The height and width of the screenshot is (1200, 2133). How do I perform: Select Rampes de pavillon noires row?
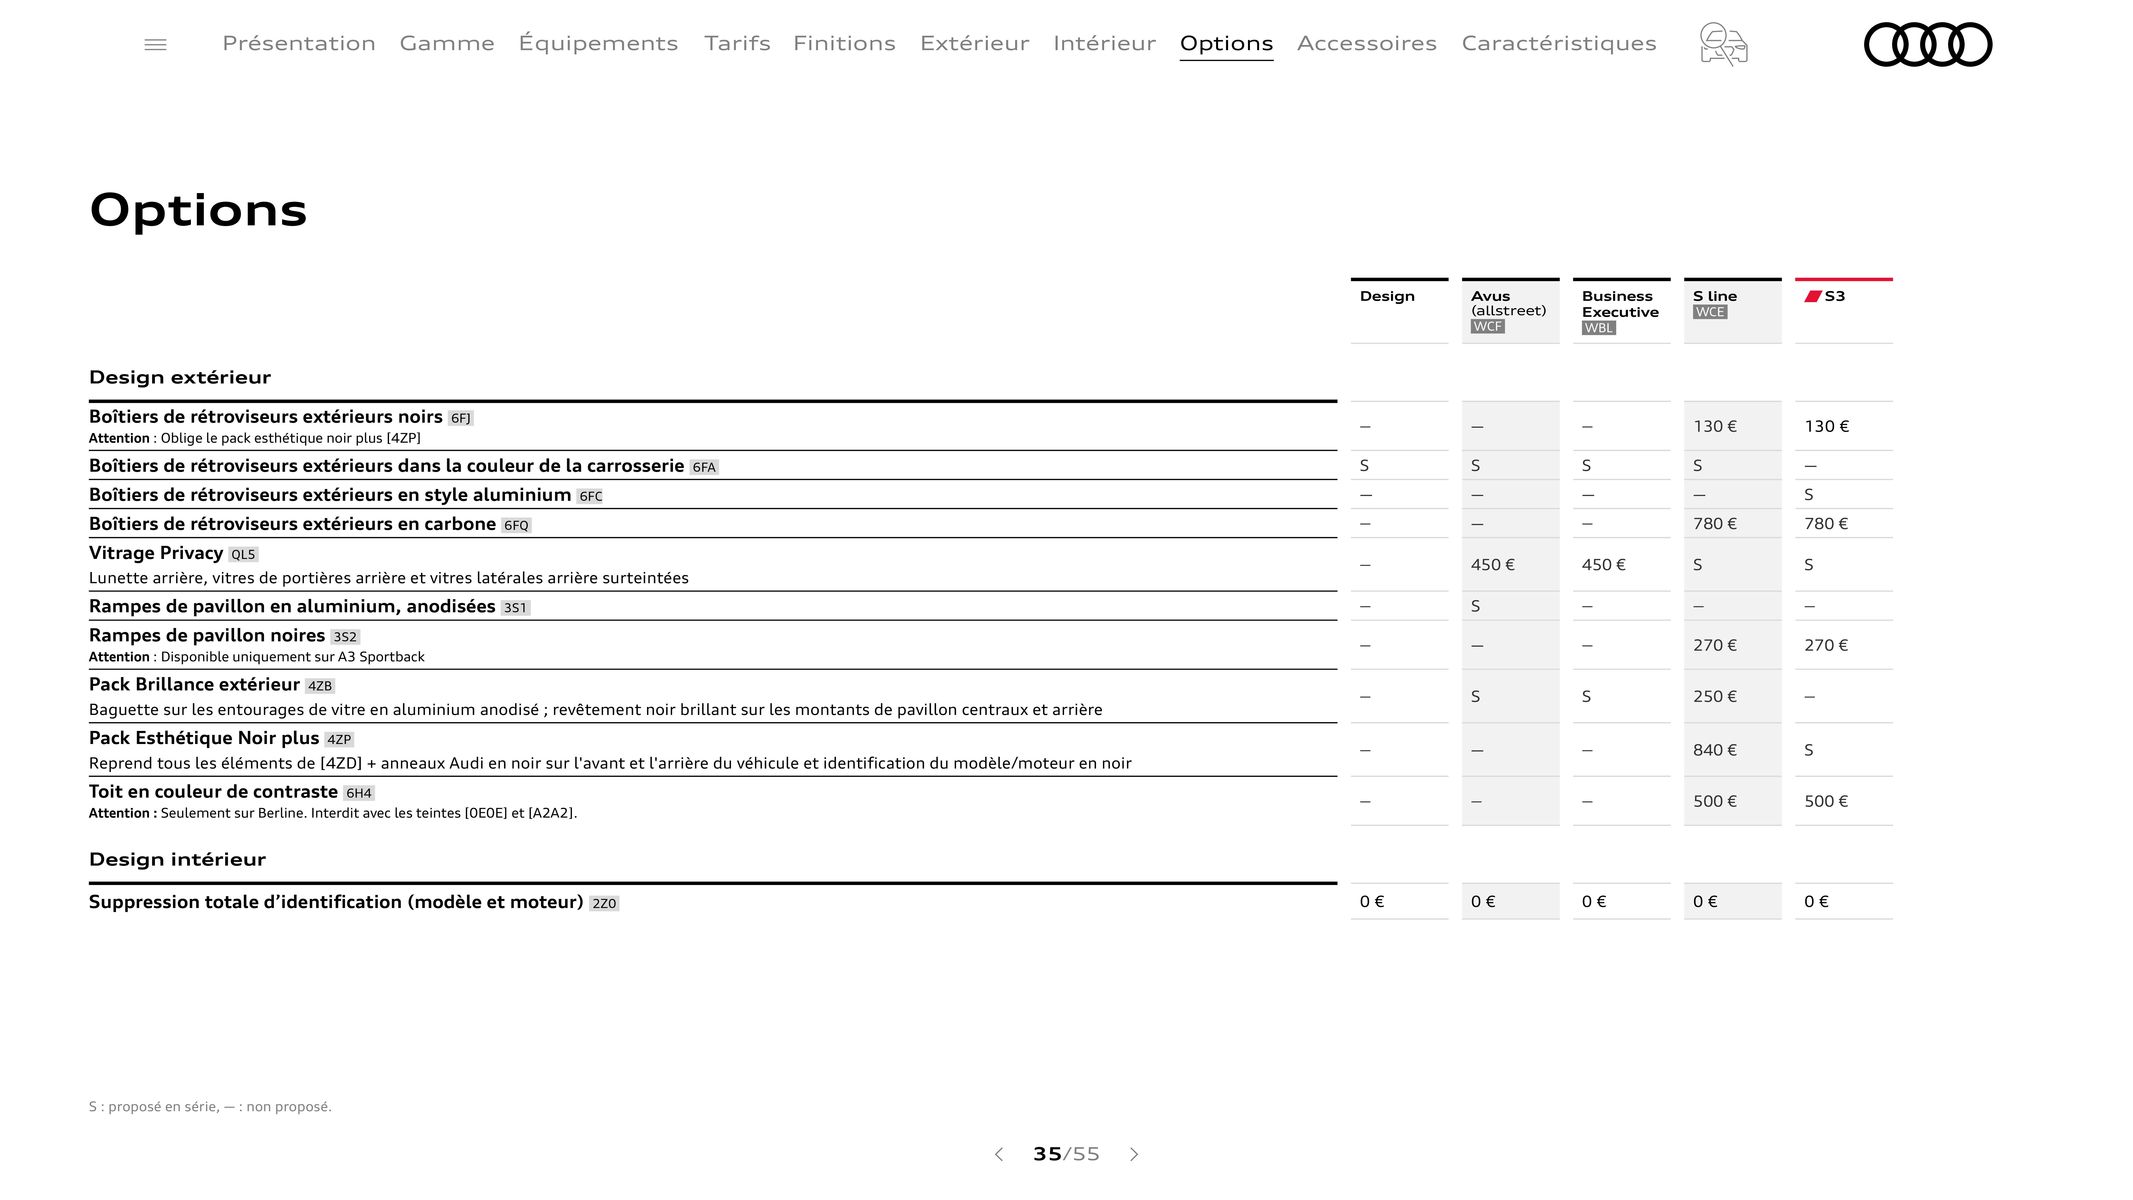tap(713, 645)
